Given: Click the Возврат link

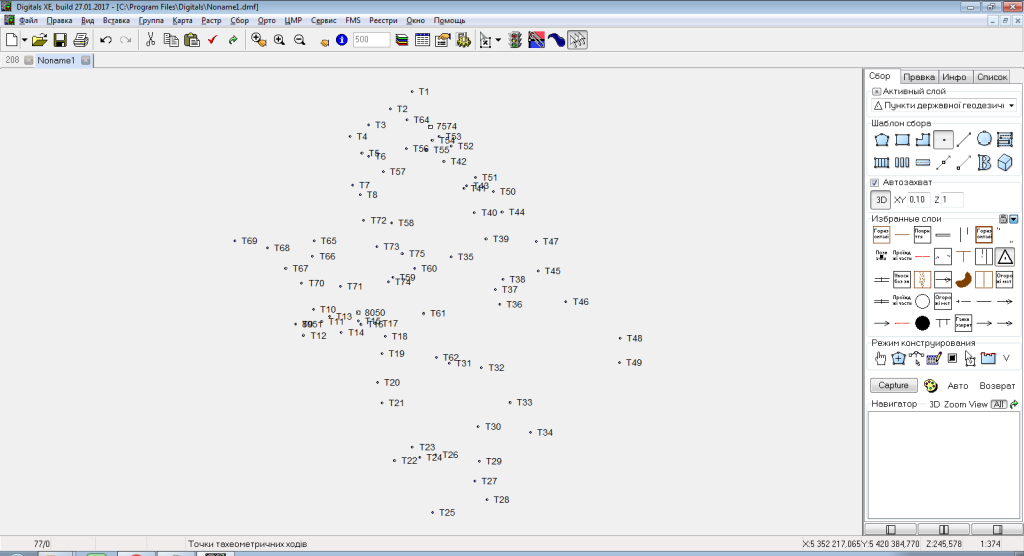Looking at the screenshot, I should (x=997, y=386).
